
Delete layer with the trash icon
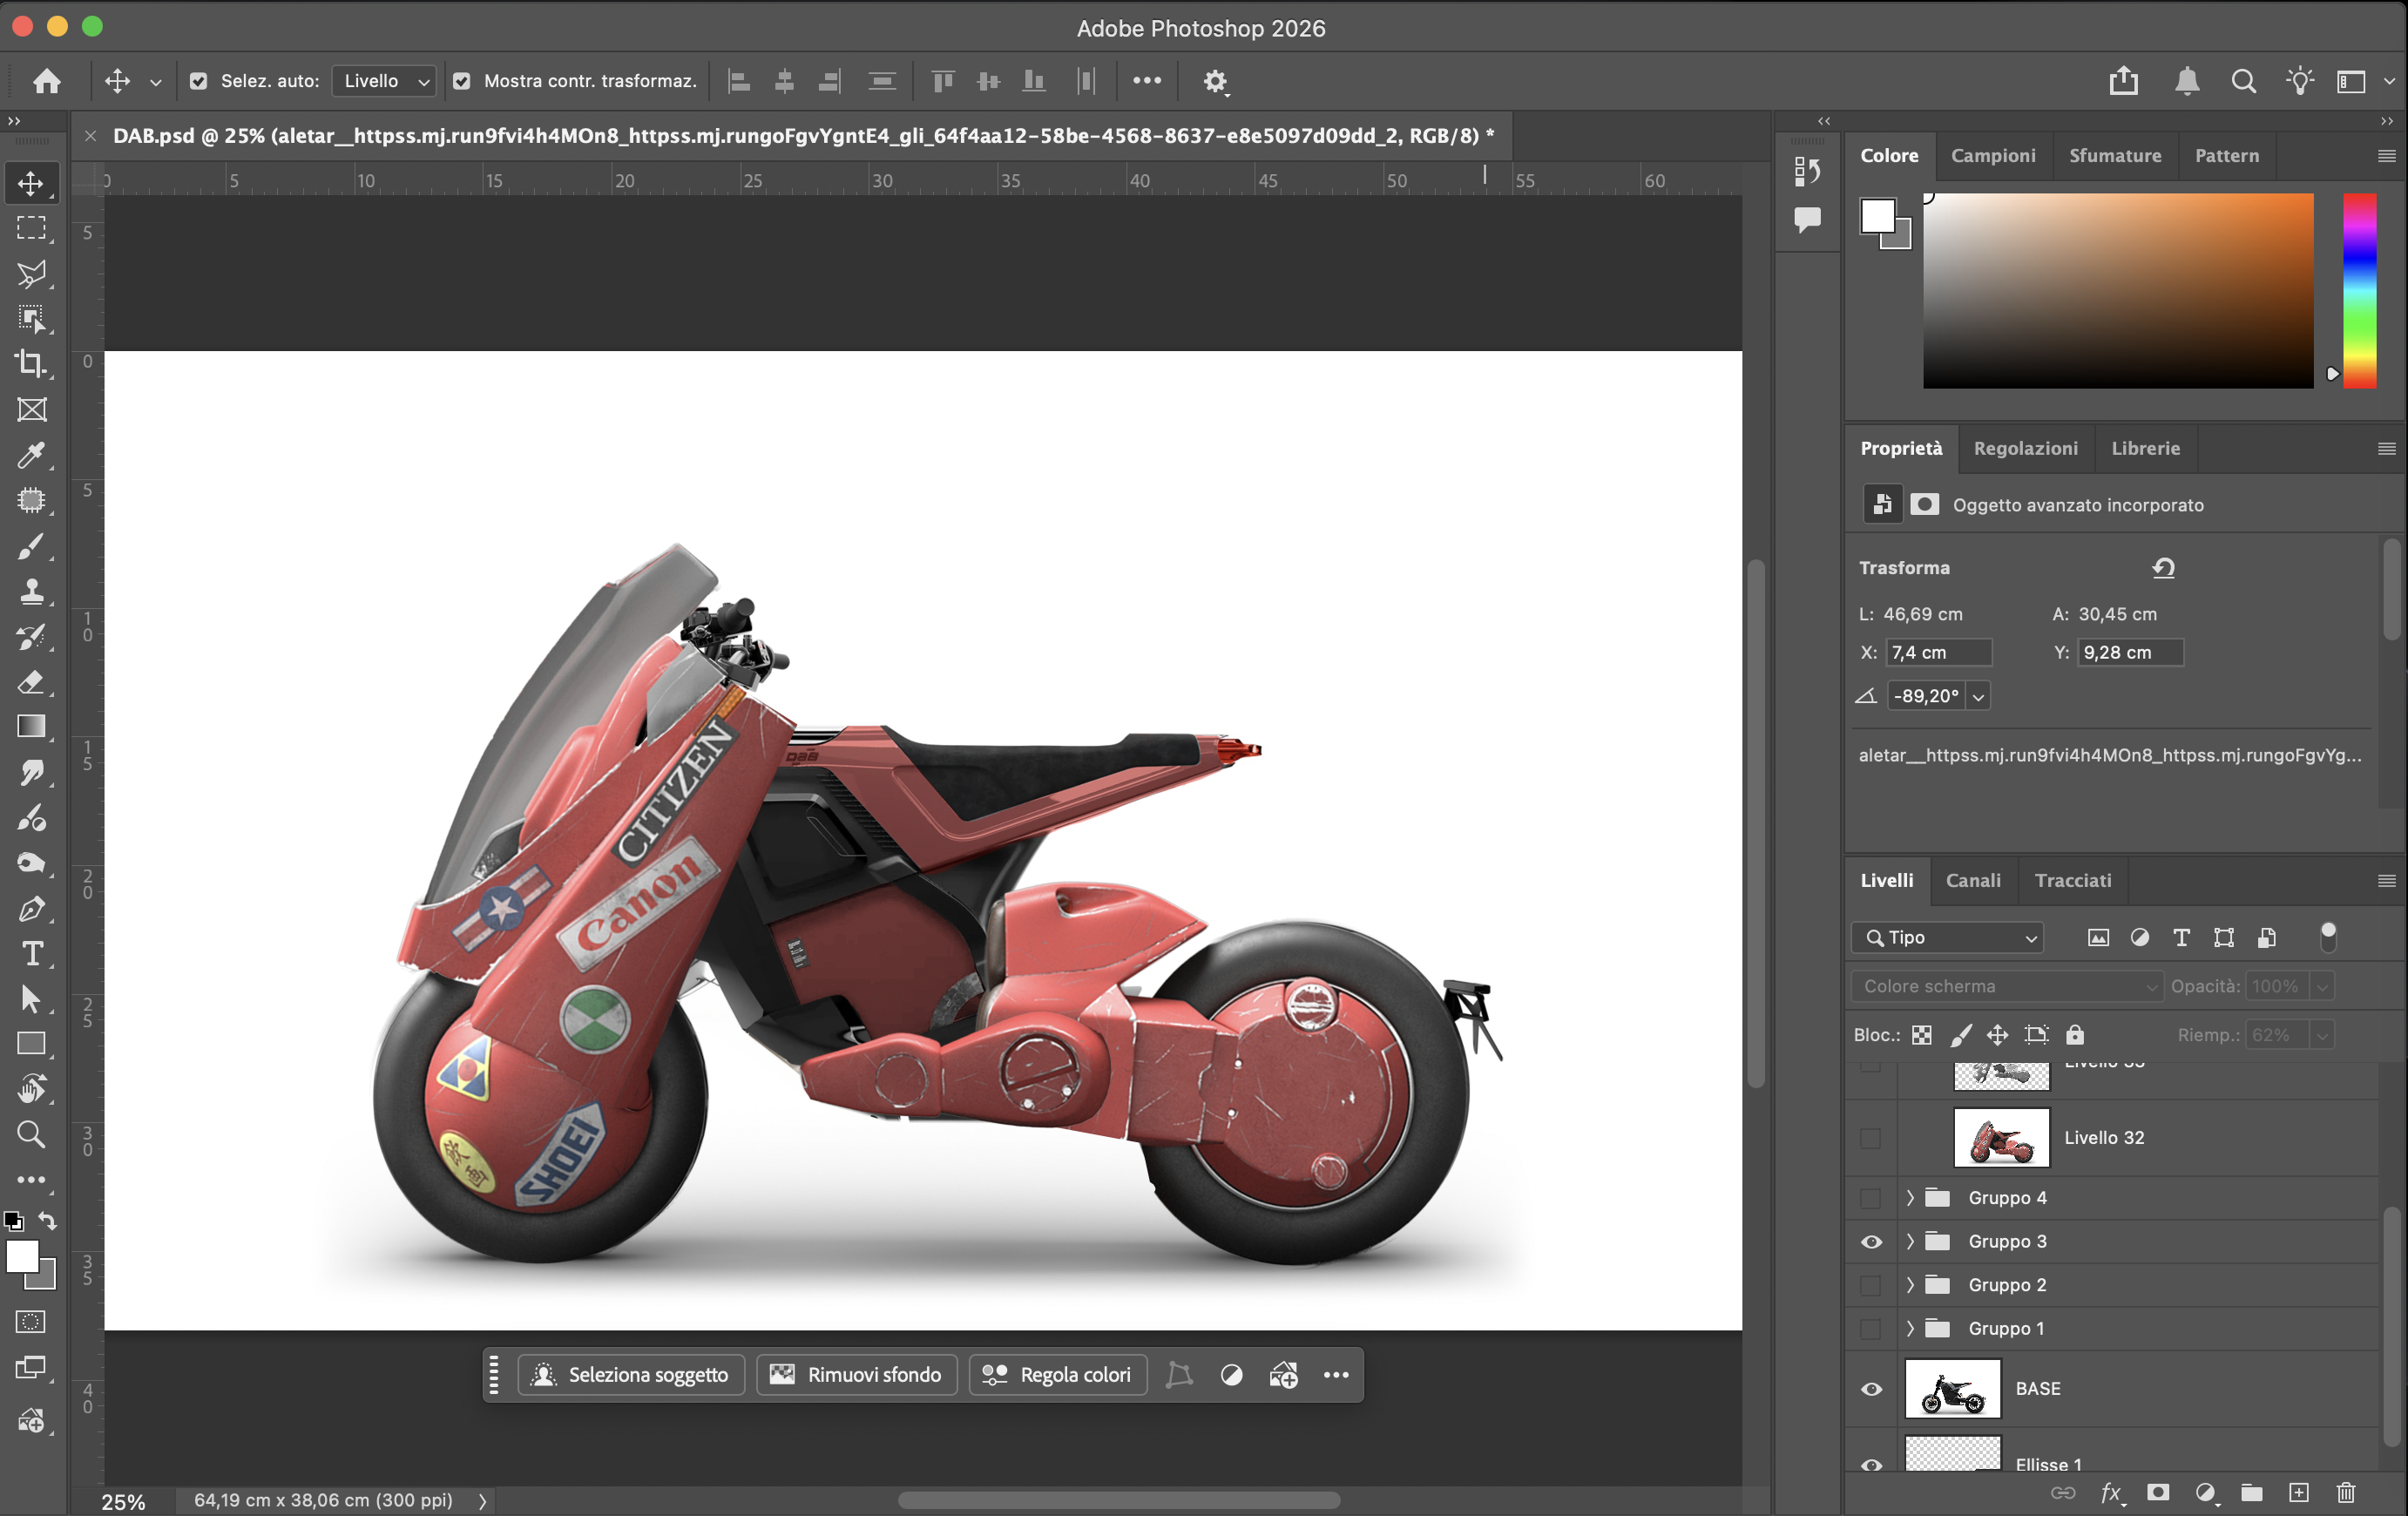[x=2346, y=1493]
